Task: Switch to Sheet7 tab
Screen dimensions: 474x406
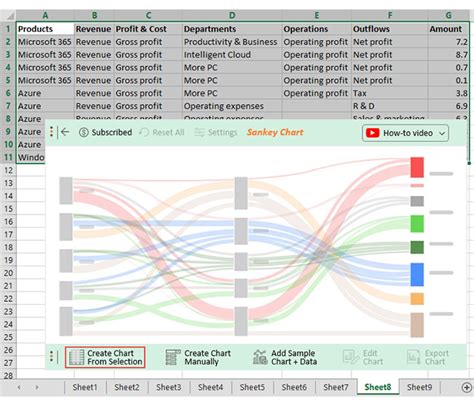Action: (x=336, y=387)
